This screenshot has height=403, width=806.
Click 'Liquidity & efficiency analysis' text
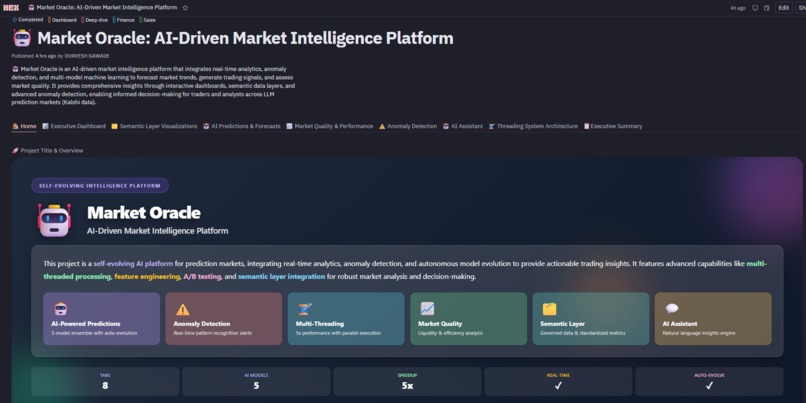452,333
